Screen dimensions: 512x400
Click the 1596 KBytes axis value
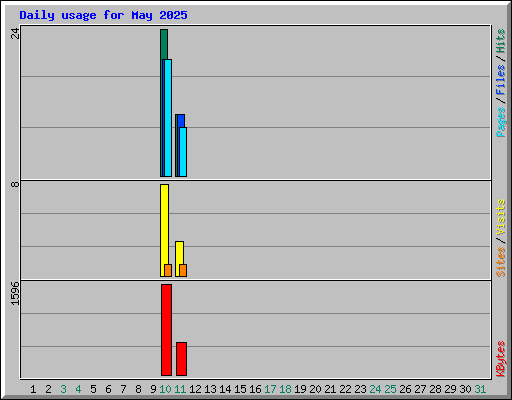coord(15,293)
